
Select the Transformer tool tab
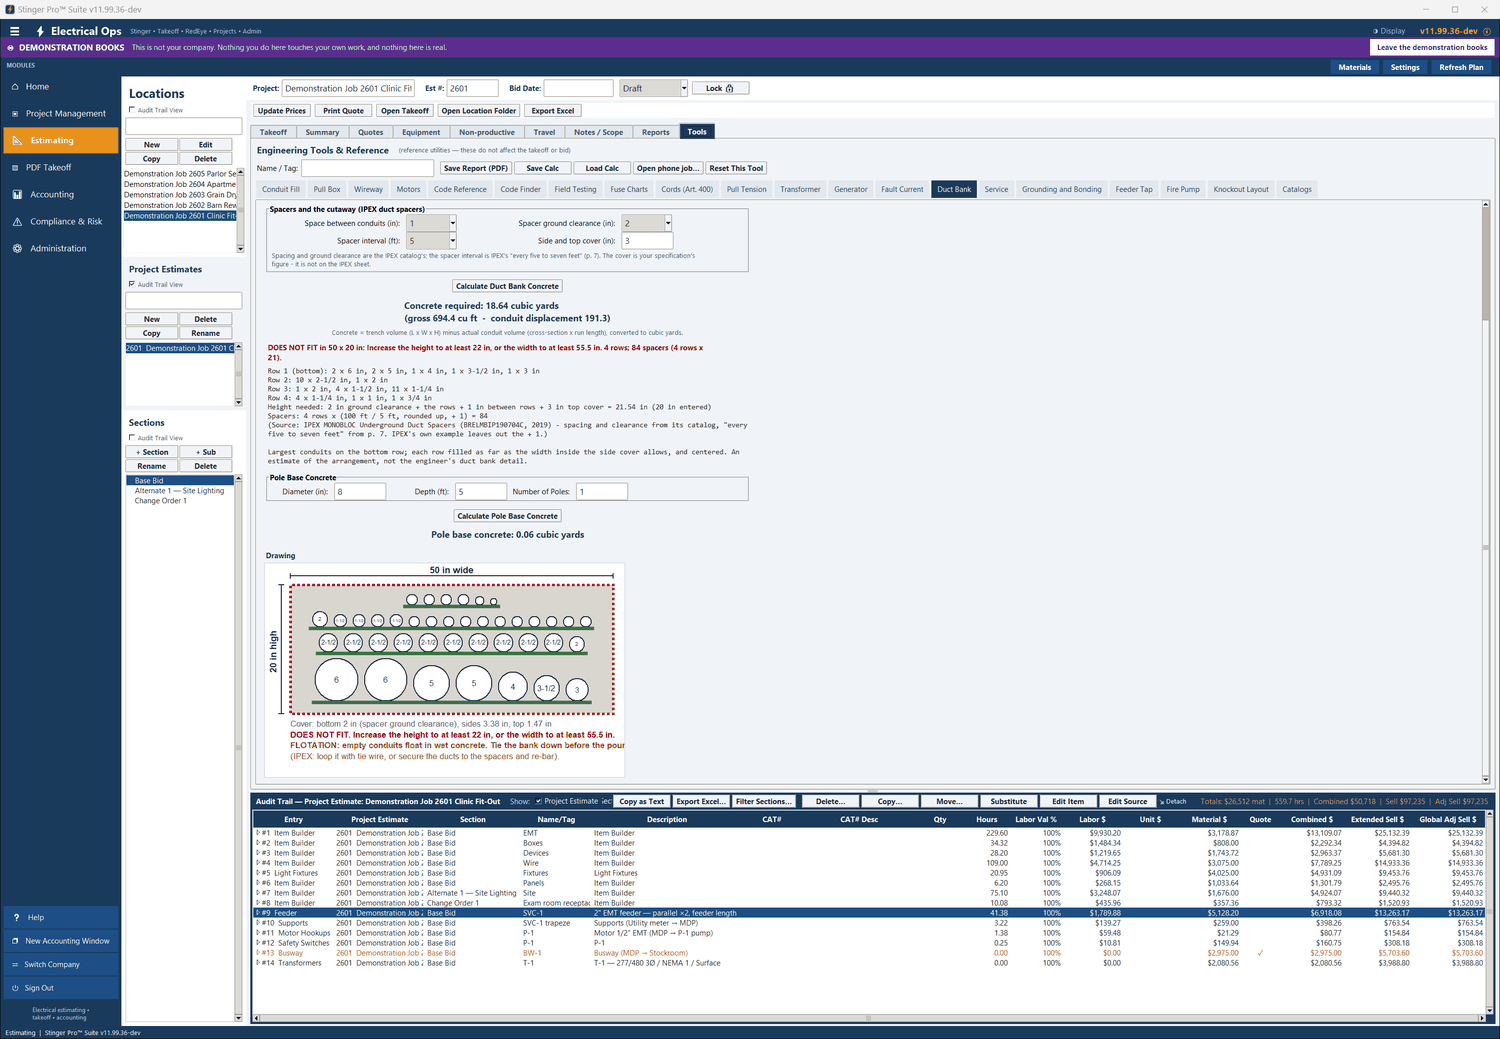pos(800,189)
